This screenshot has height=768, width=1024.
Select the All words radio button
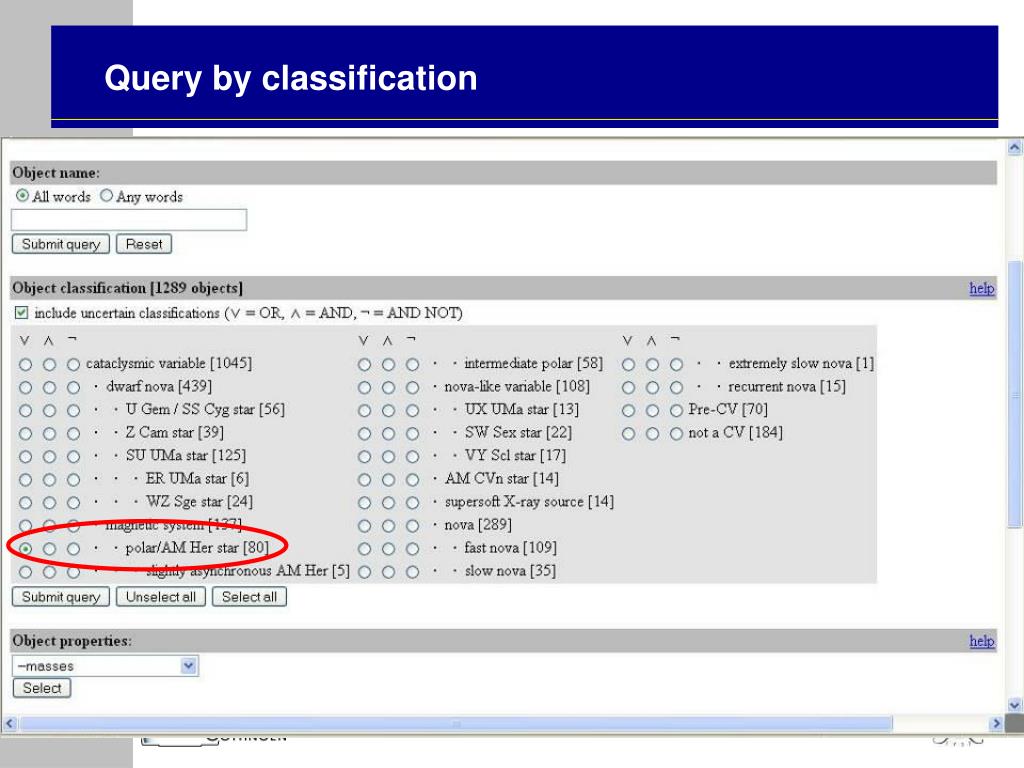pyautogui.click(x=22, y=195)
